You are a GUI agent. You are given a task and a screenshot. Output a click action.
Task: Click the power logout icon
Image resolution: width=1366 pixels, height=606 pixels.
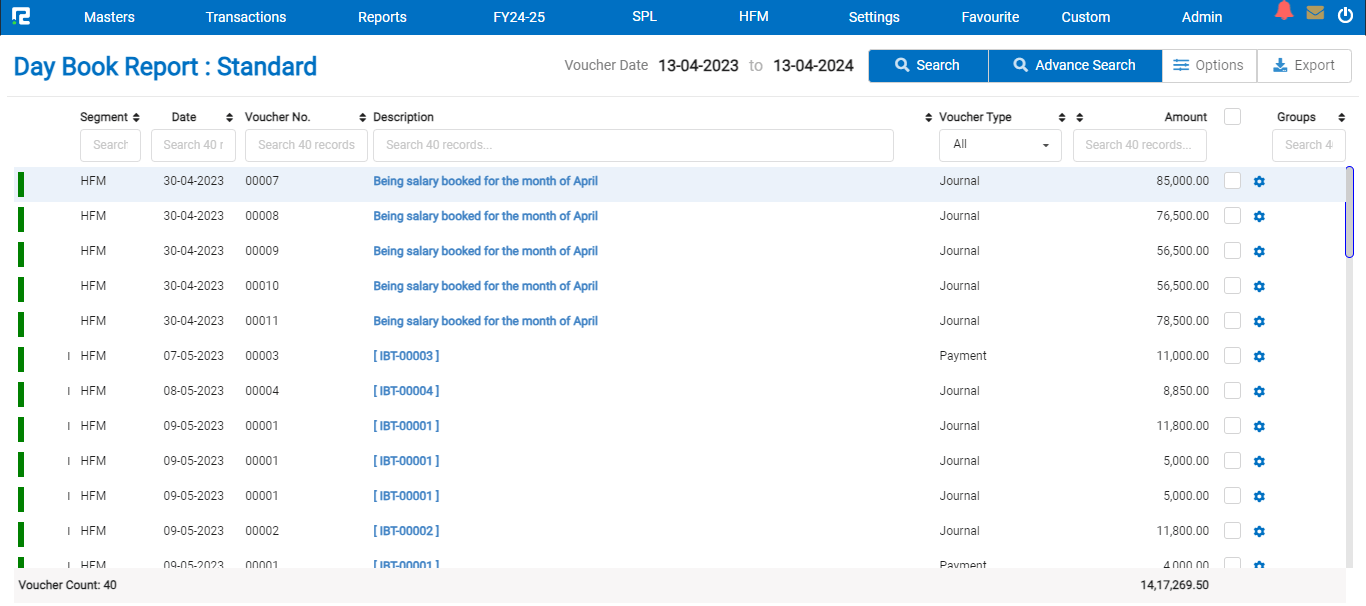click(x=1345, y=14)
